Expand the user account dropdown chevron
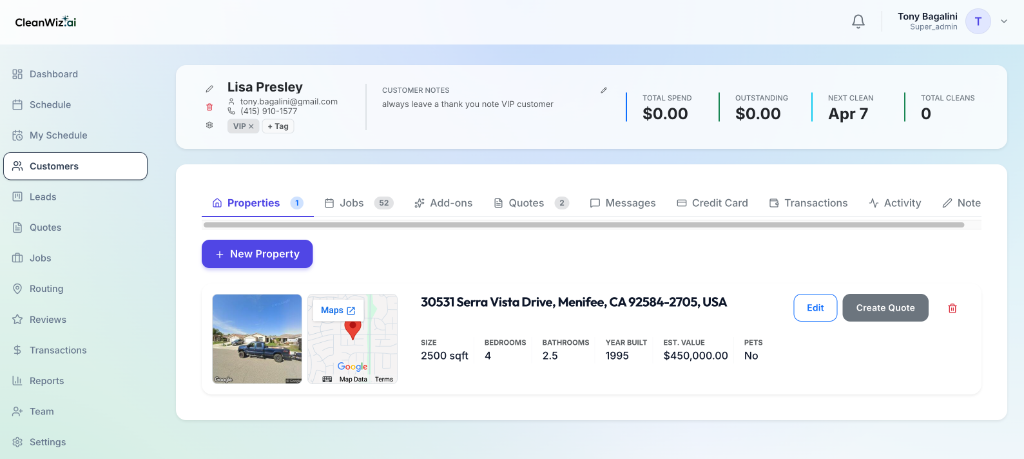 pyautogui.click(x=1004, y=22)
